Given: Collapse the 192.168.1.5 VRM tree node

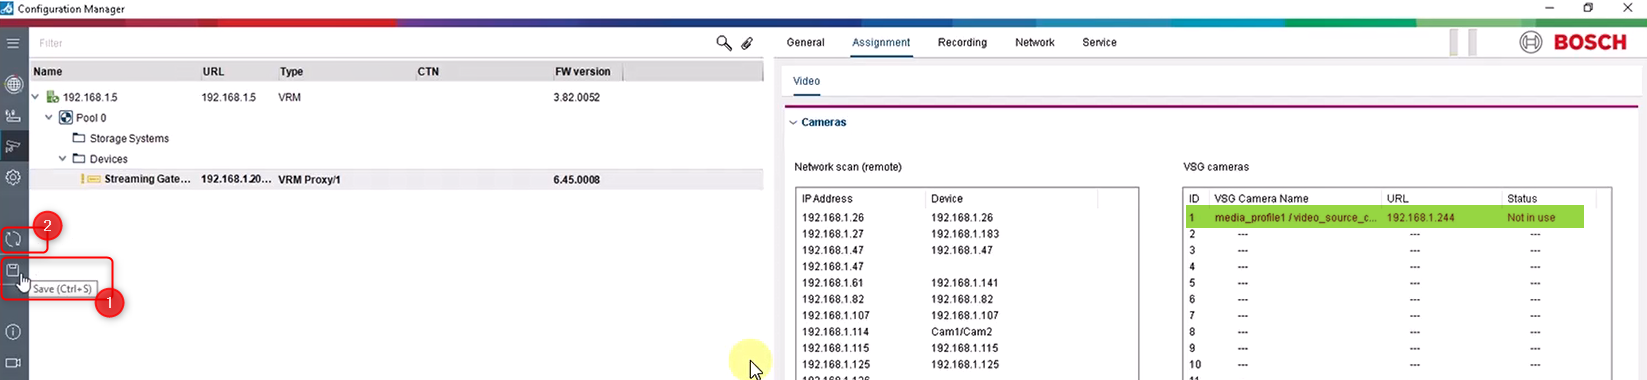Looking at the screenshot, I should 36,97.
